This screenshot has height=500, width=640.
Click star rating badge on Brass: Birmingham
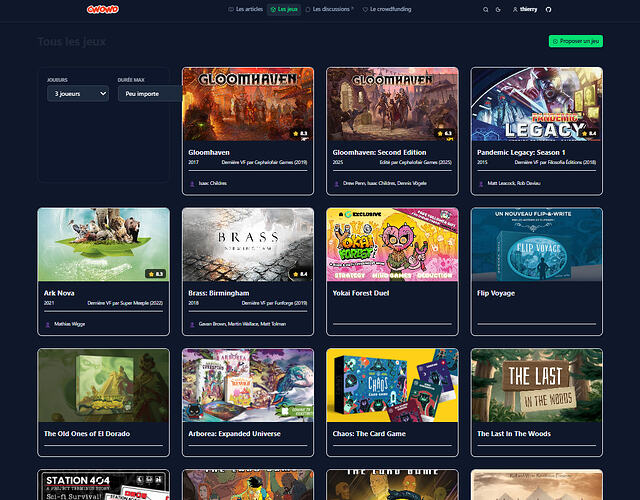click(300, 273)
